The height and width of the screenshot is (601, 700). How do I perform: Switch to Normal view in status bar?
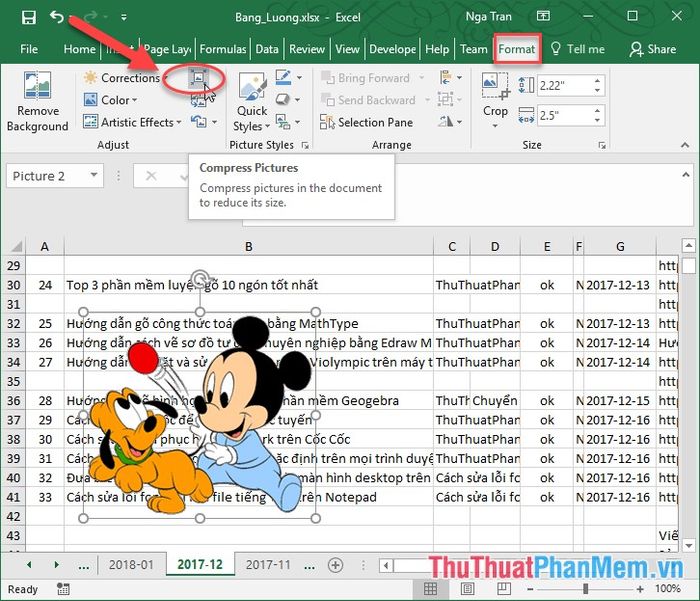coord(431,590)
